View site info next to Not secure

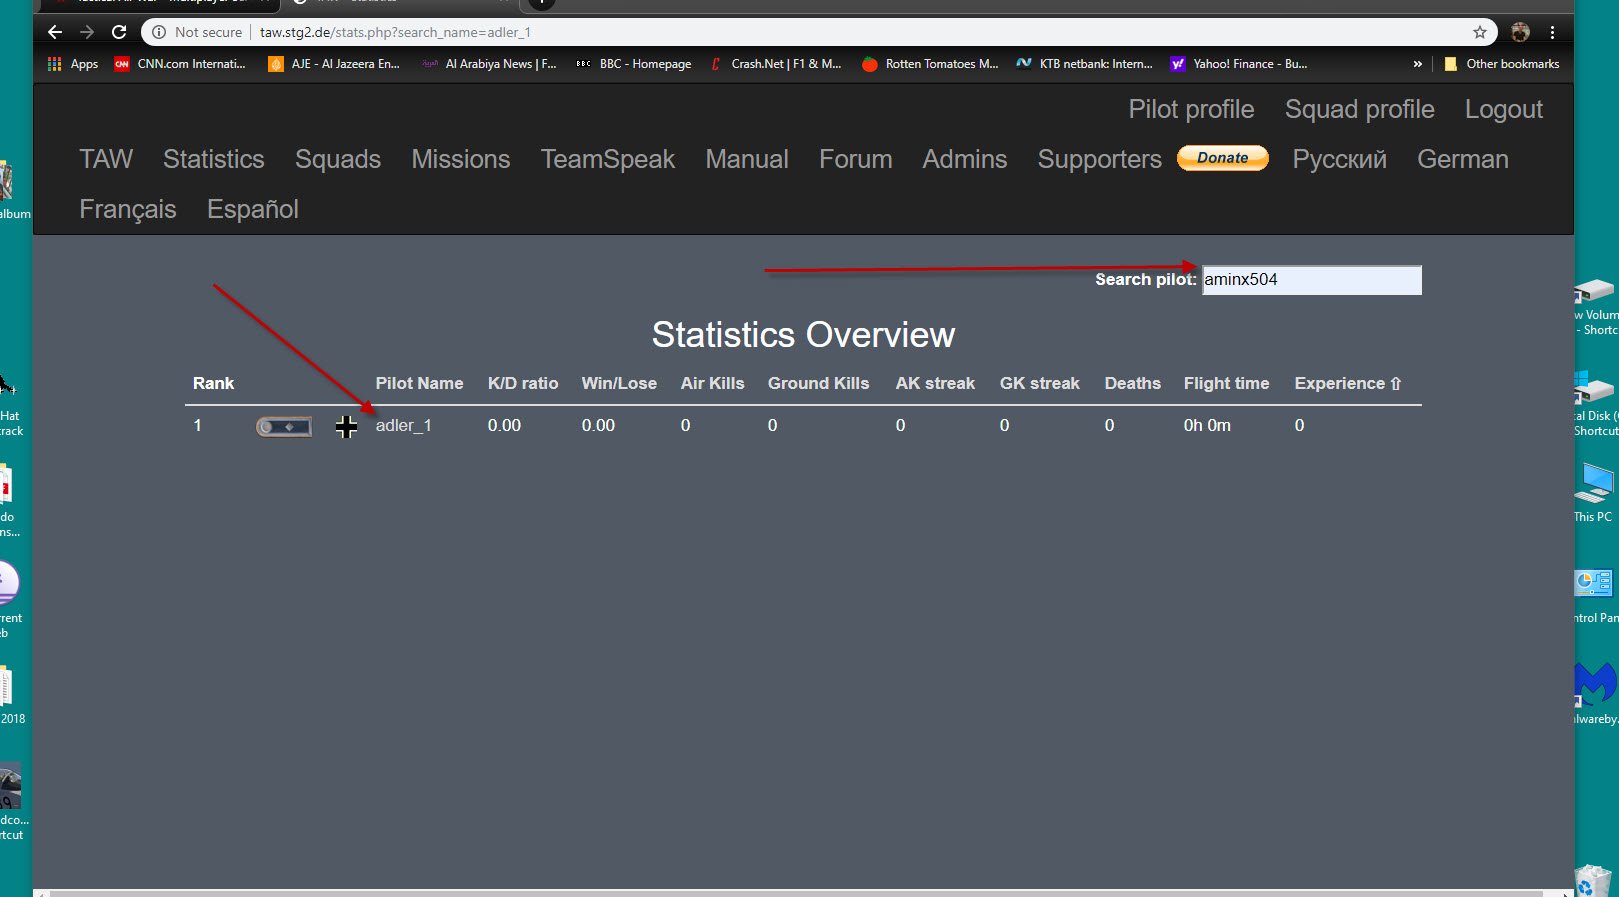[x=159, y=32]
